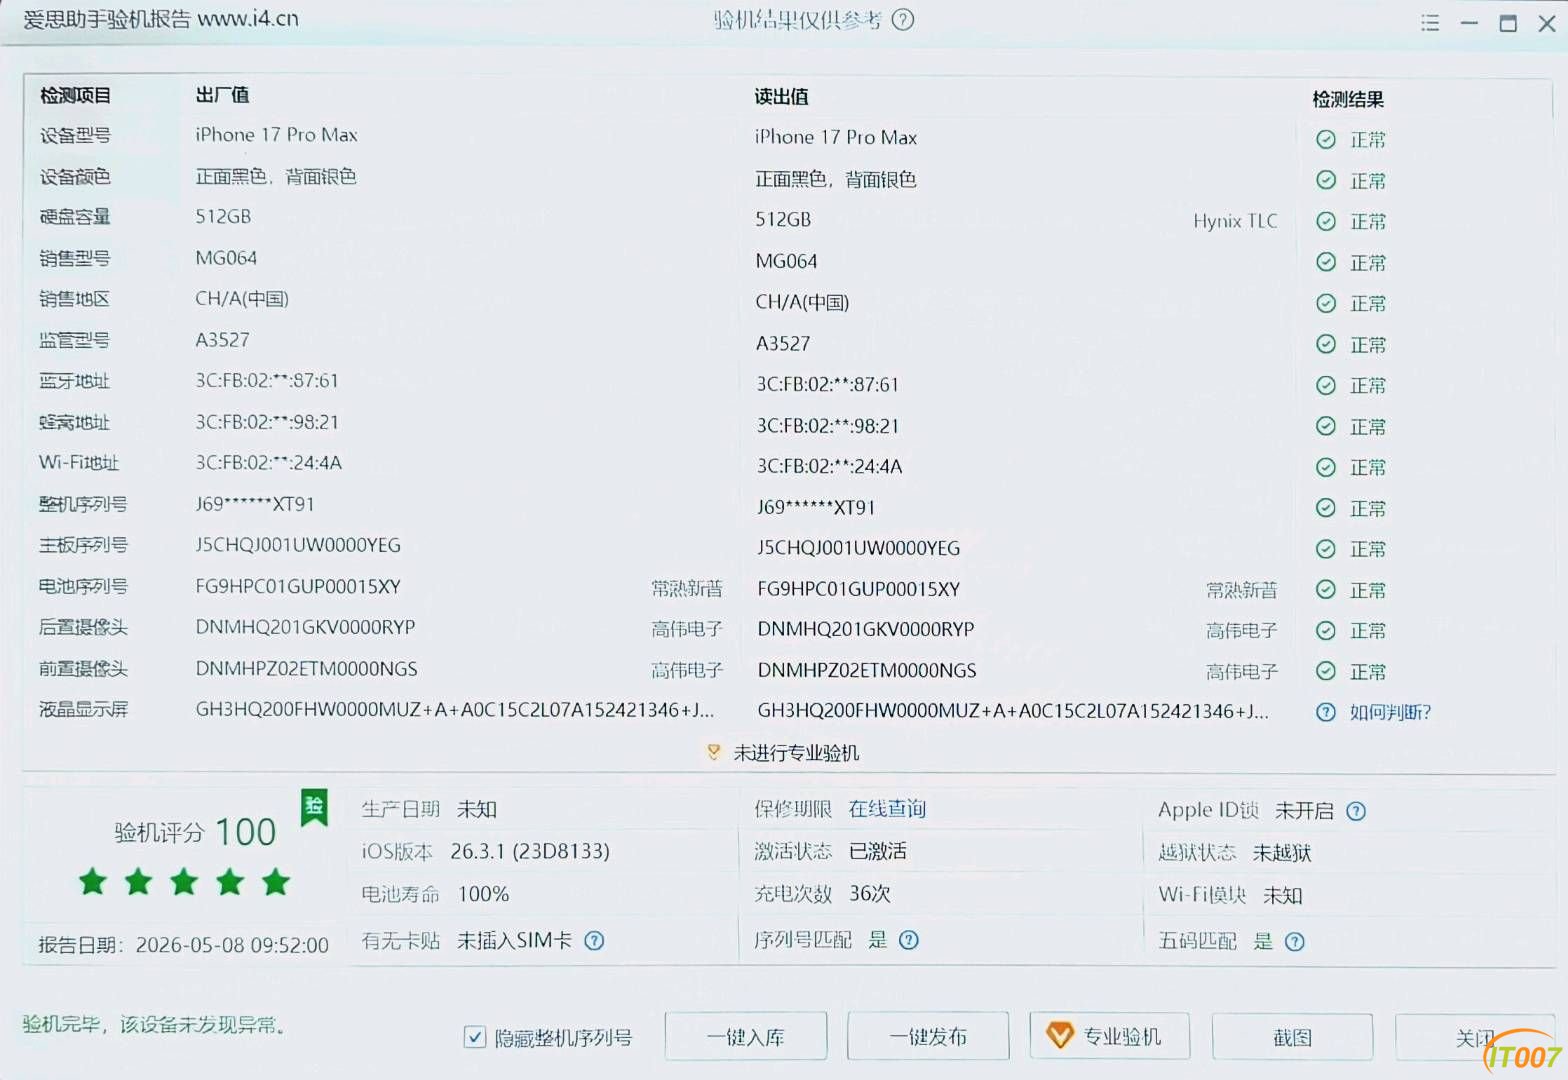Open the list menu icon in title bar
Image resolution: width=1568 pixels, height=1080 pixels.
click(x=1430, y=22)
